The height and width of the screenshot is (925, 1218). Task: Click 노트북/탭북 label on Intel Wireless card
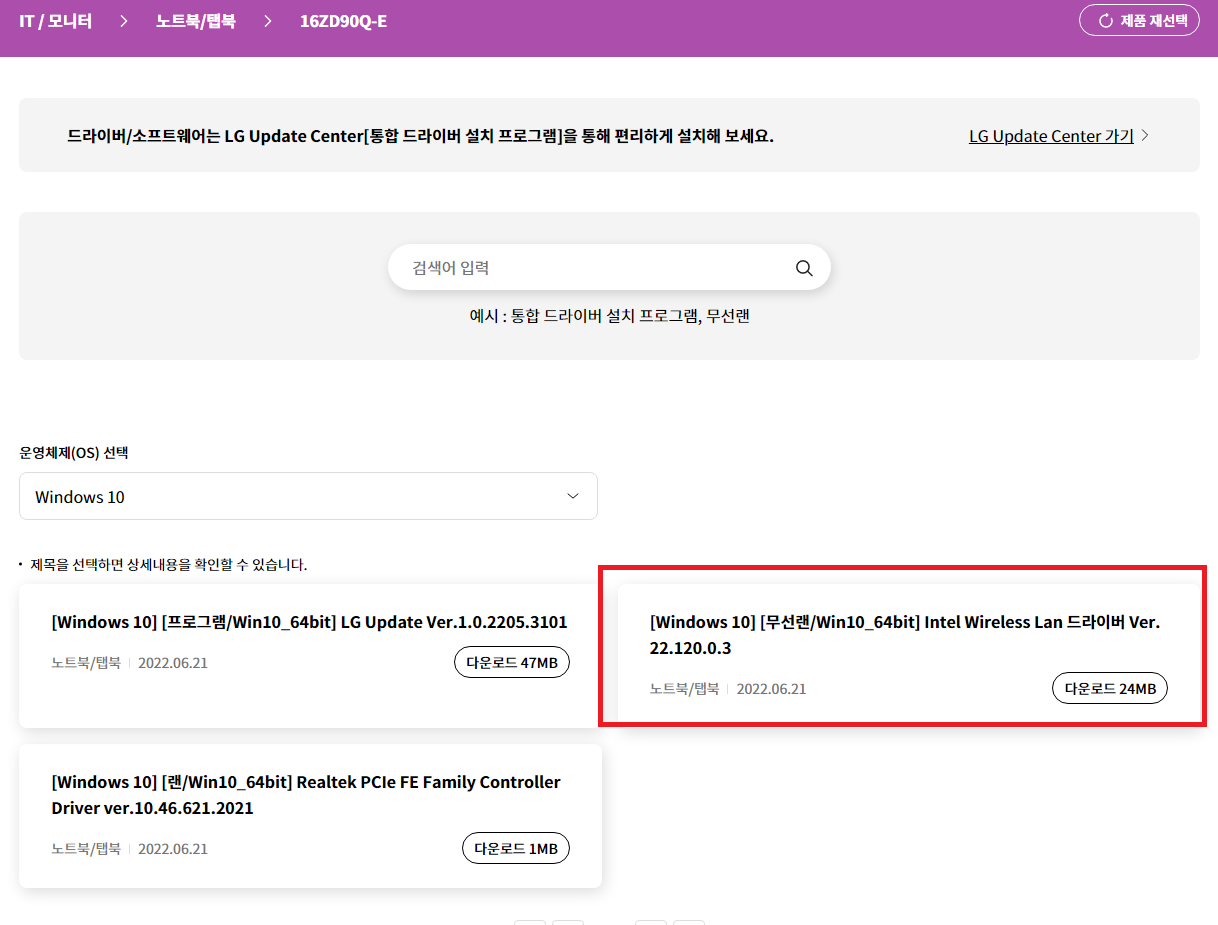(684, 688)
